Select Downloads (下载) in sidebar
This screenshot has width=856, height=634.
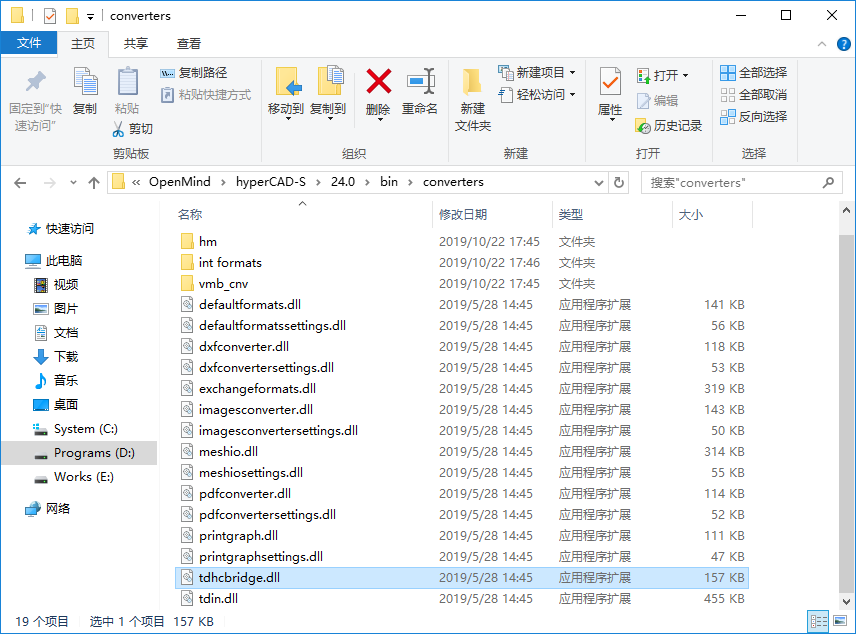point(56,357)
